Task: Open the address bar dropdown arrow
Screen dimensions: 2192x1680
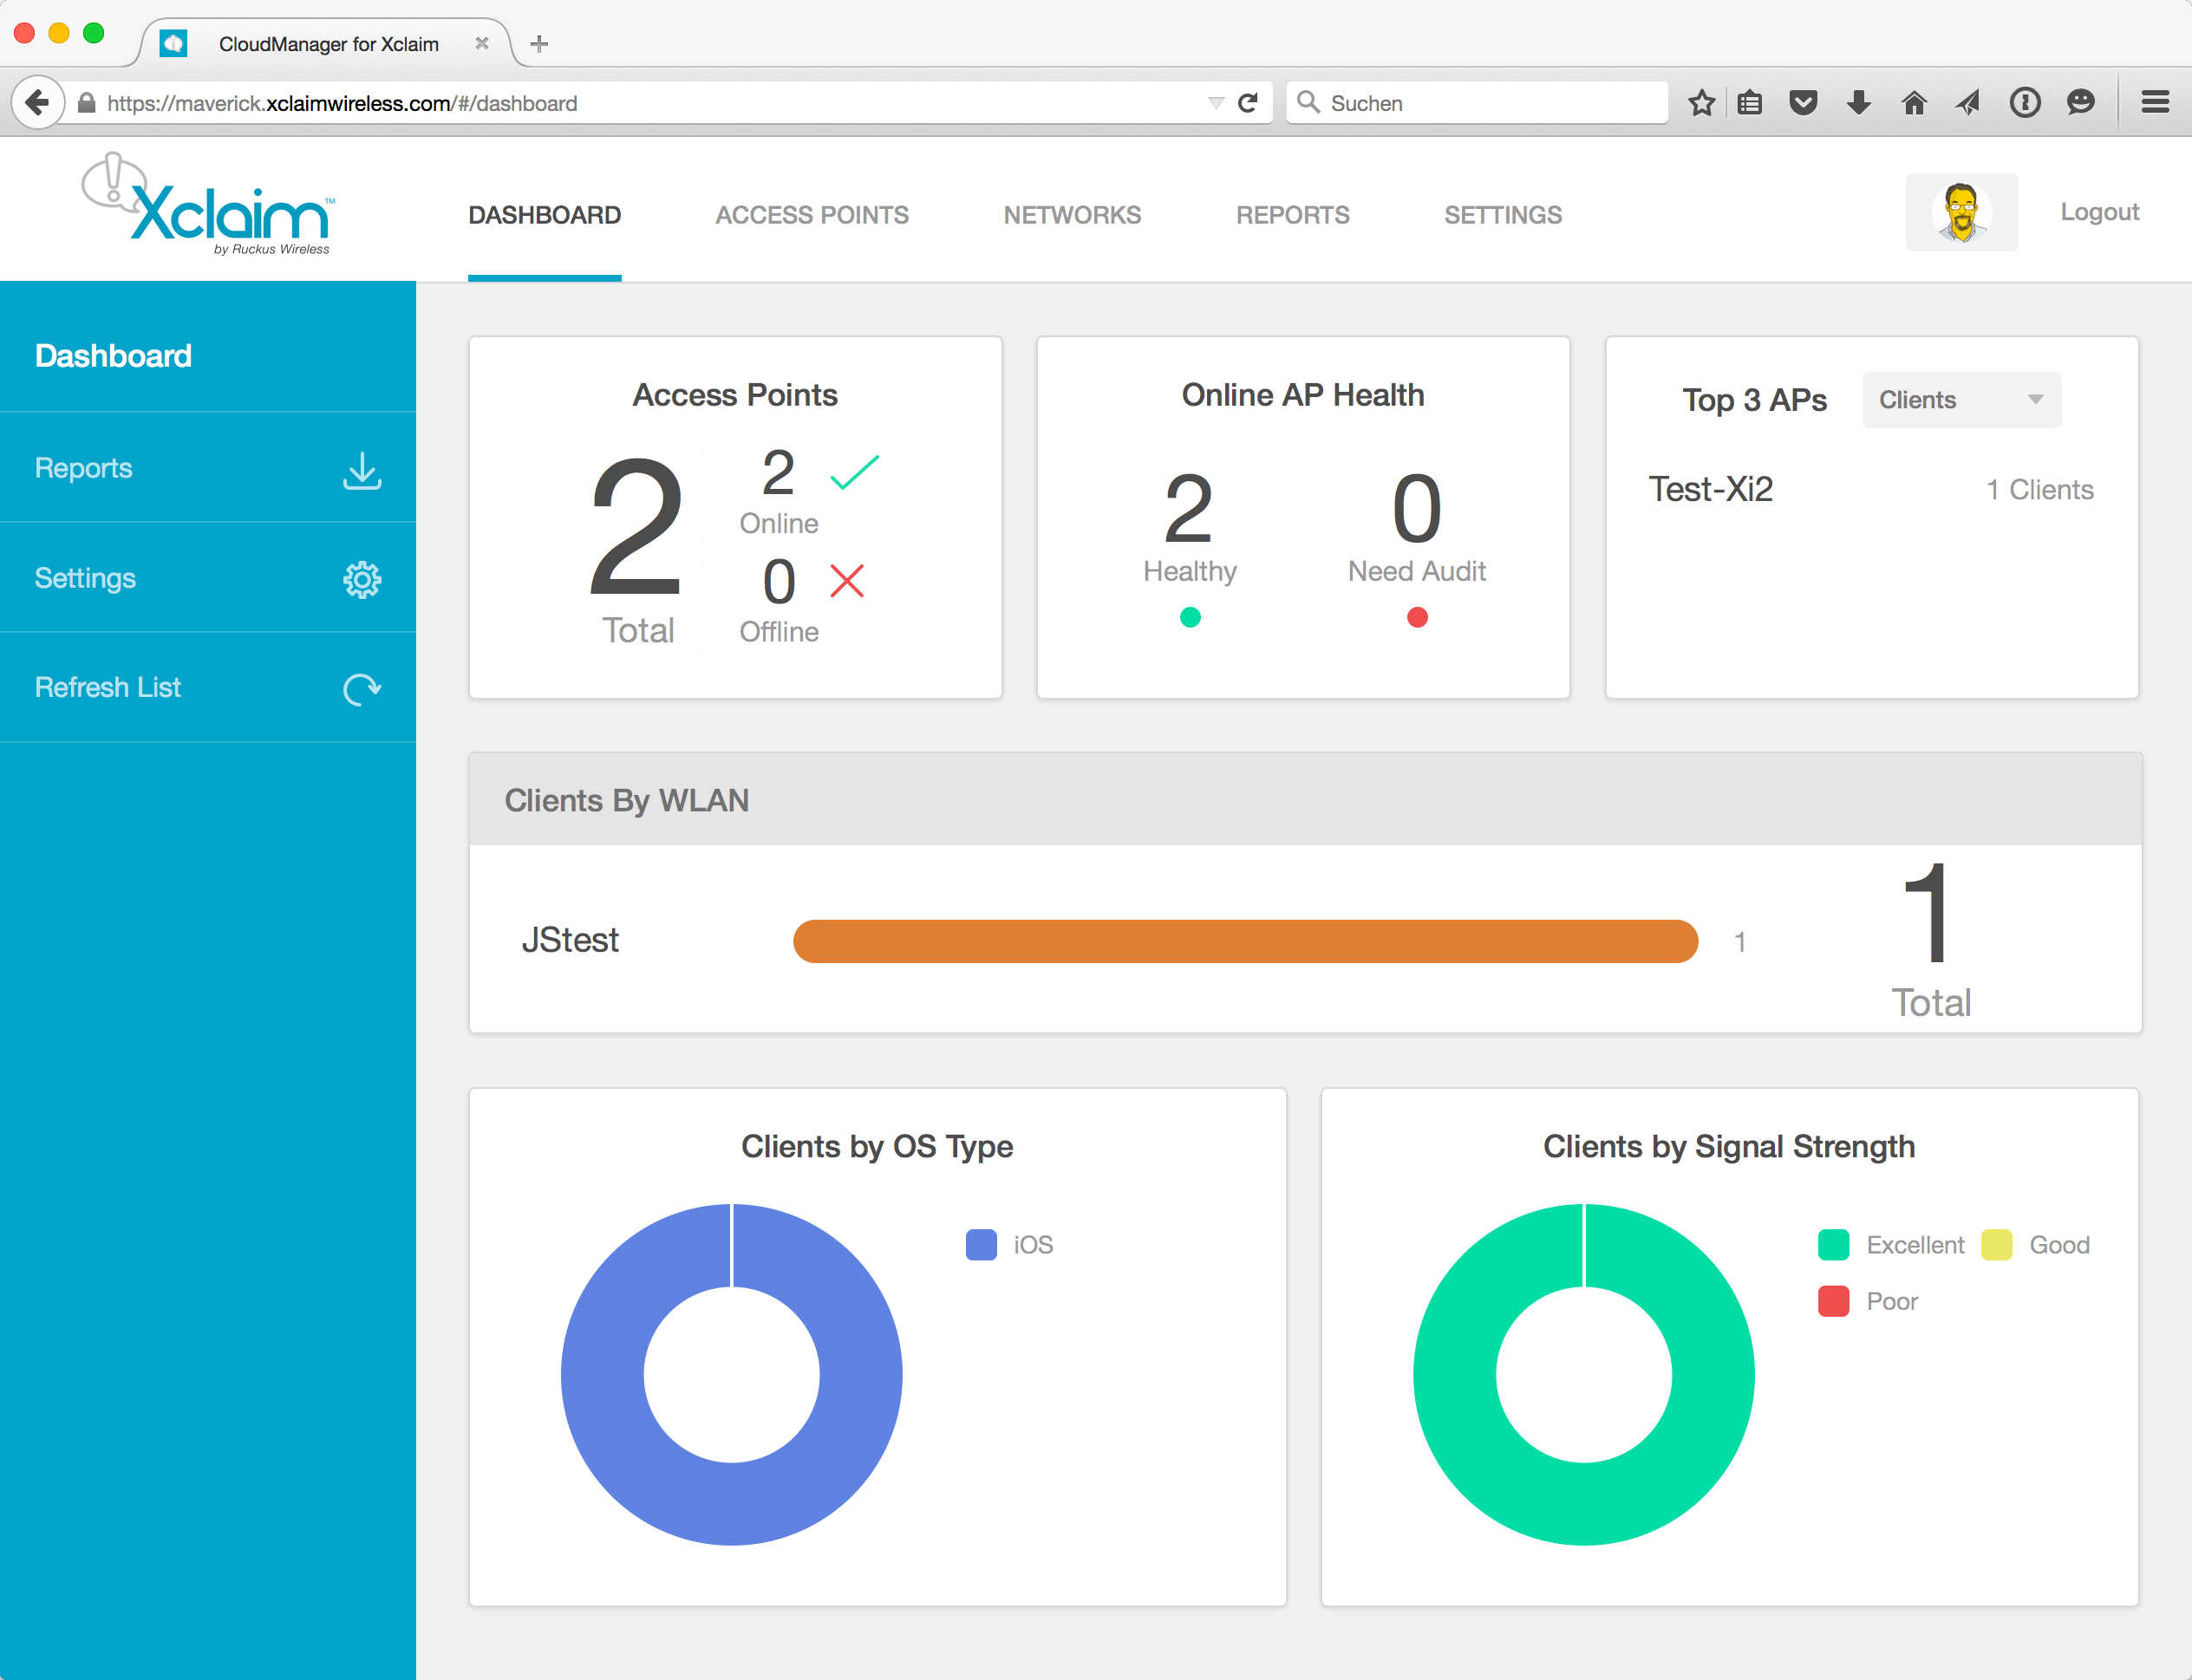Action: 1216,102
